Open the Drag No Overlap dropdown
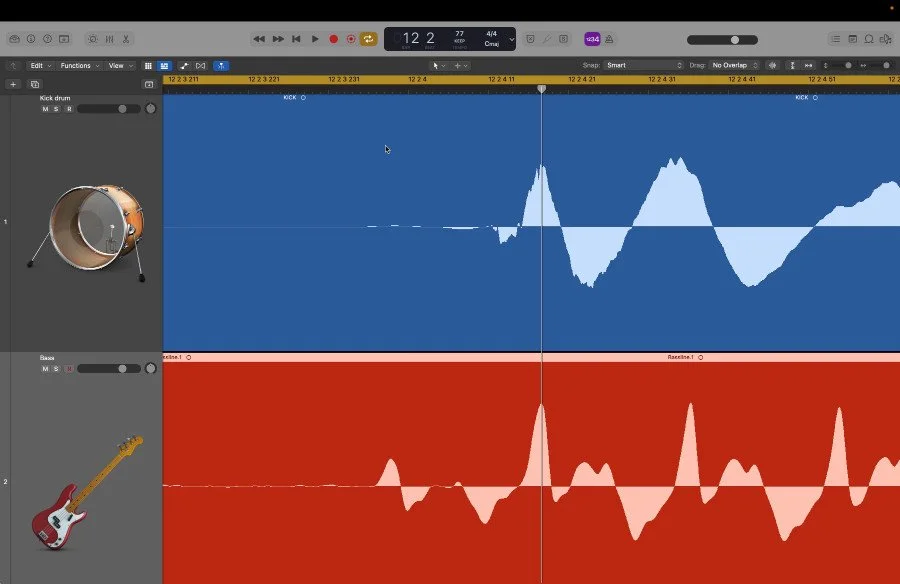900x584 pixels. (x=735, y=65)
